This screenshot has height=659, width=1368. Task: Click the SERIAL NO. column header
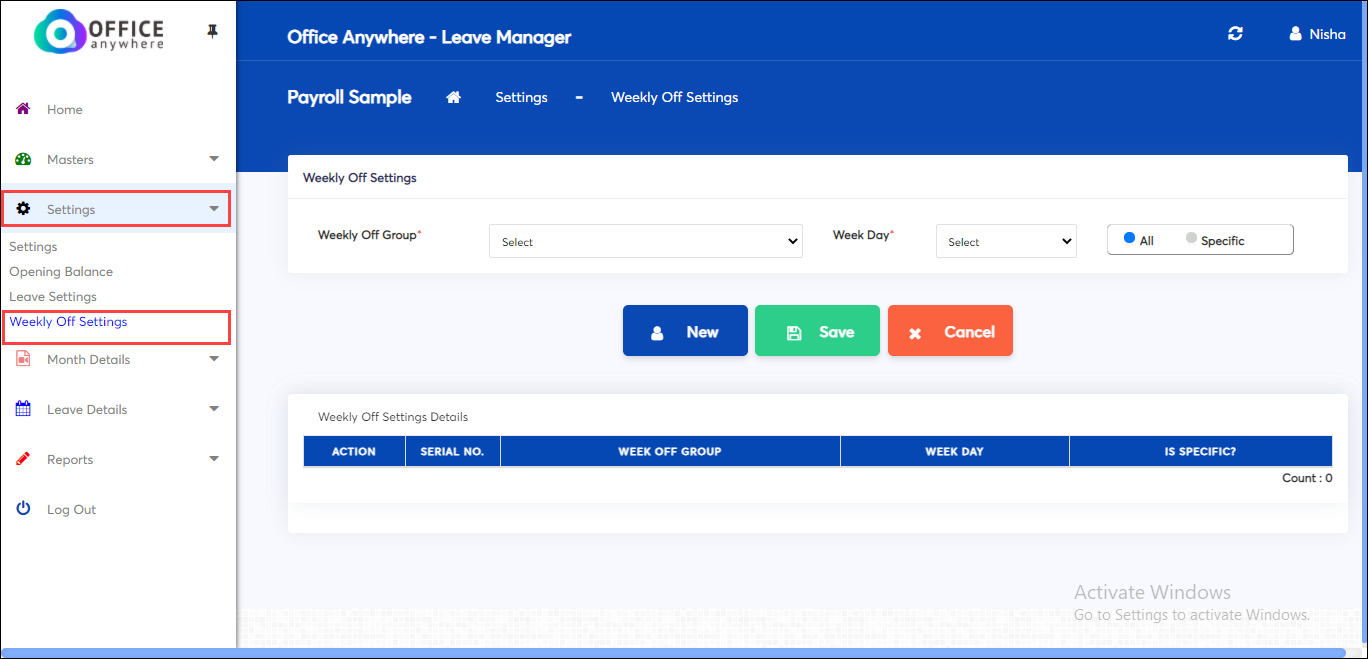pos(452,451)
